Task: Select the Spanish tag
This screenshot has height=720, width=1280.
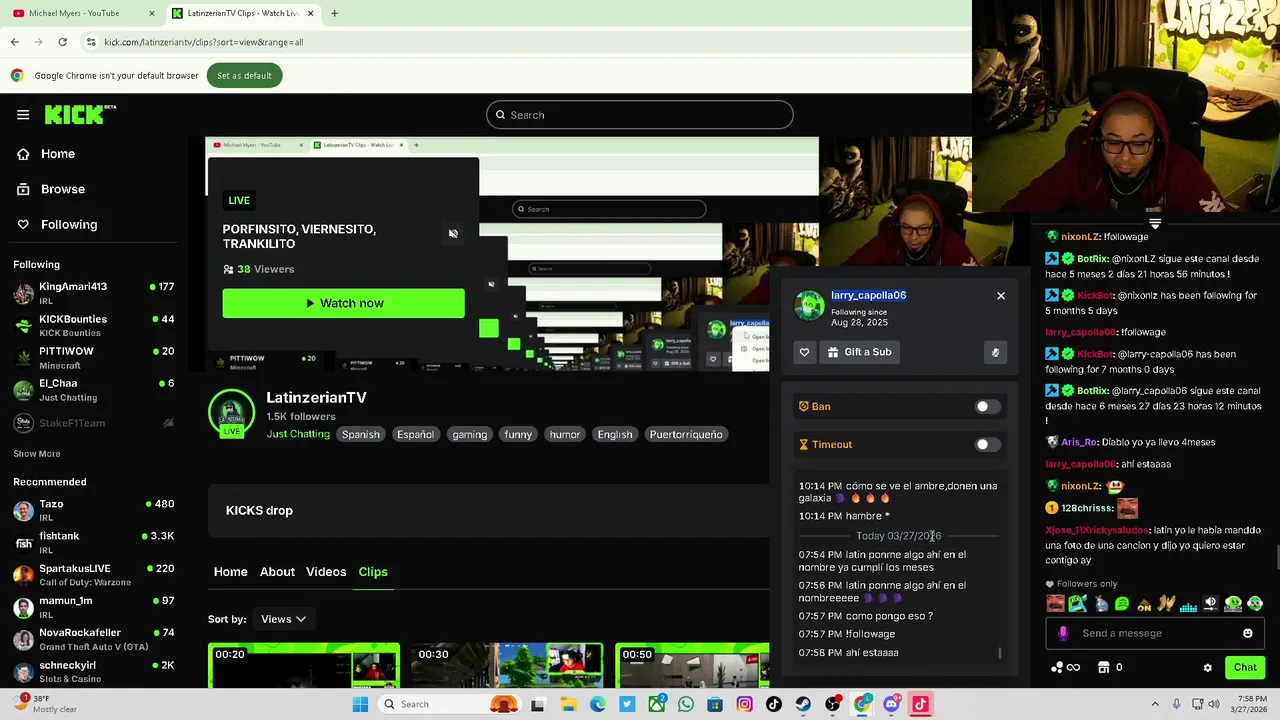Action: (x=361, y=434)
